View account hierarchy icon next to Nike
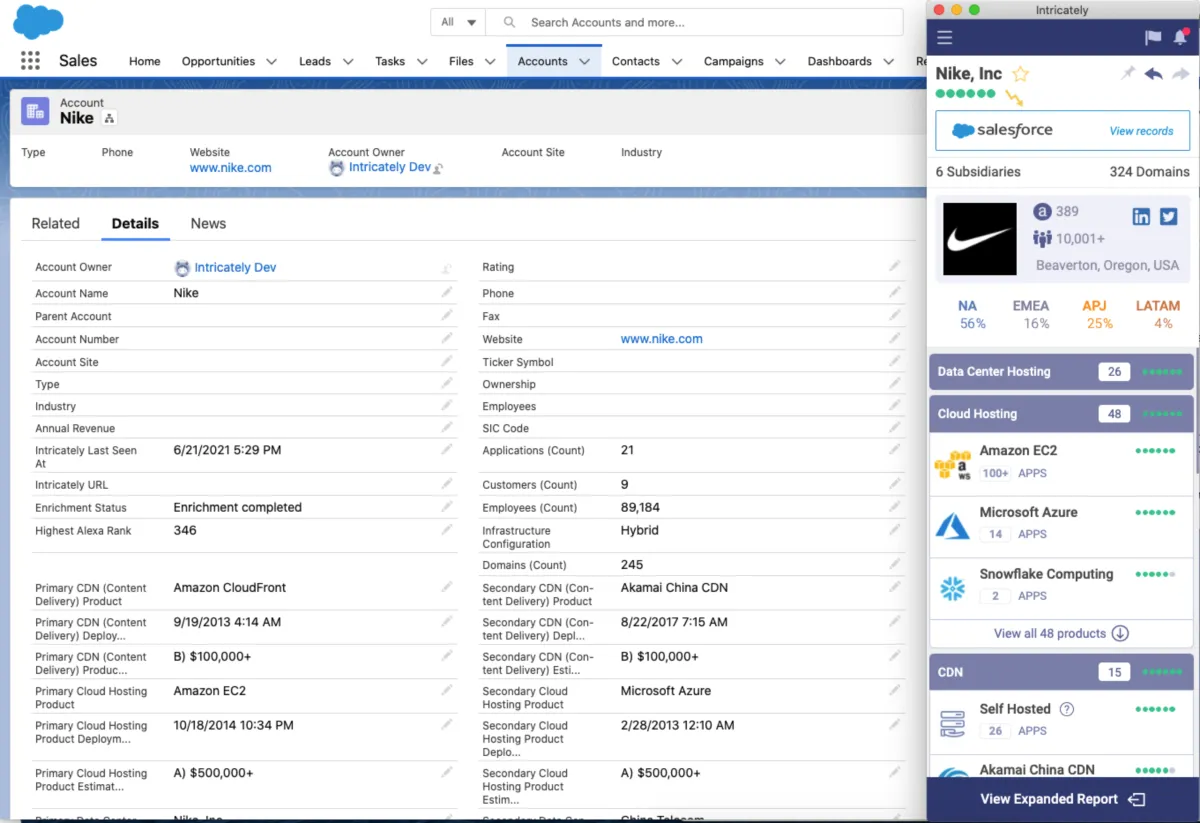The height and width of the screenshot is (823, 1200). coord(110,119)
